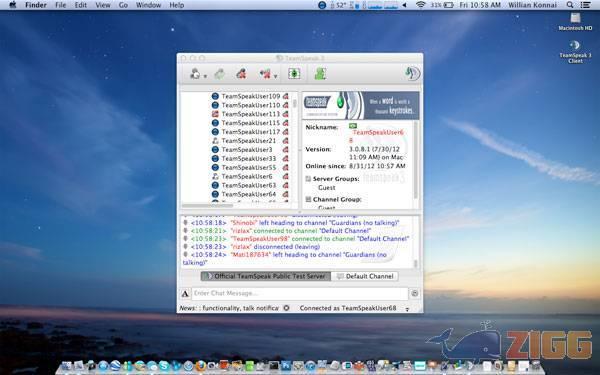The height and width of the screenshot is (375, 600).
Task: Click the red user toolbar icon beside Disconnect
Action: coord(241,73)
